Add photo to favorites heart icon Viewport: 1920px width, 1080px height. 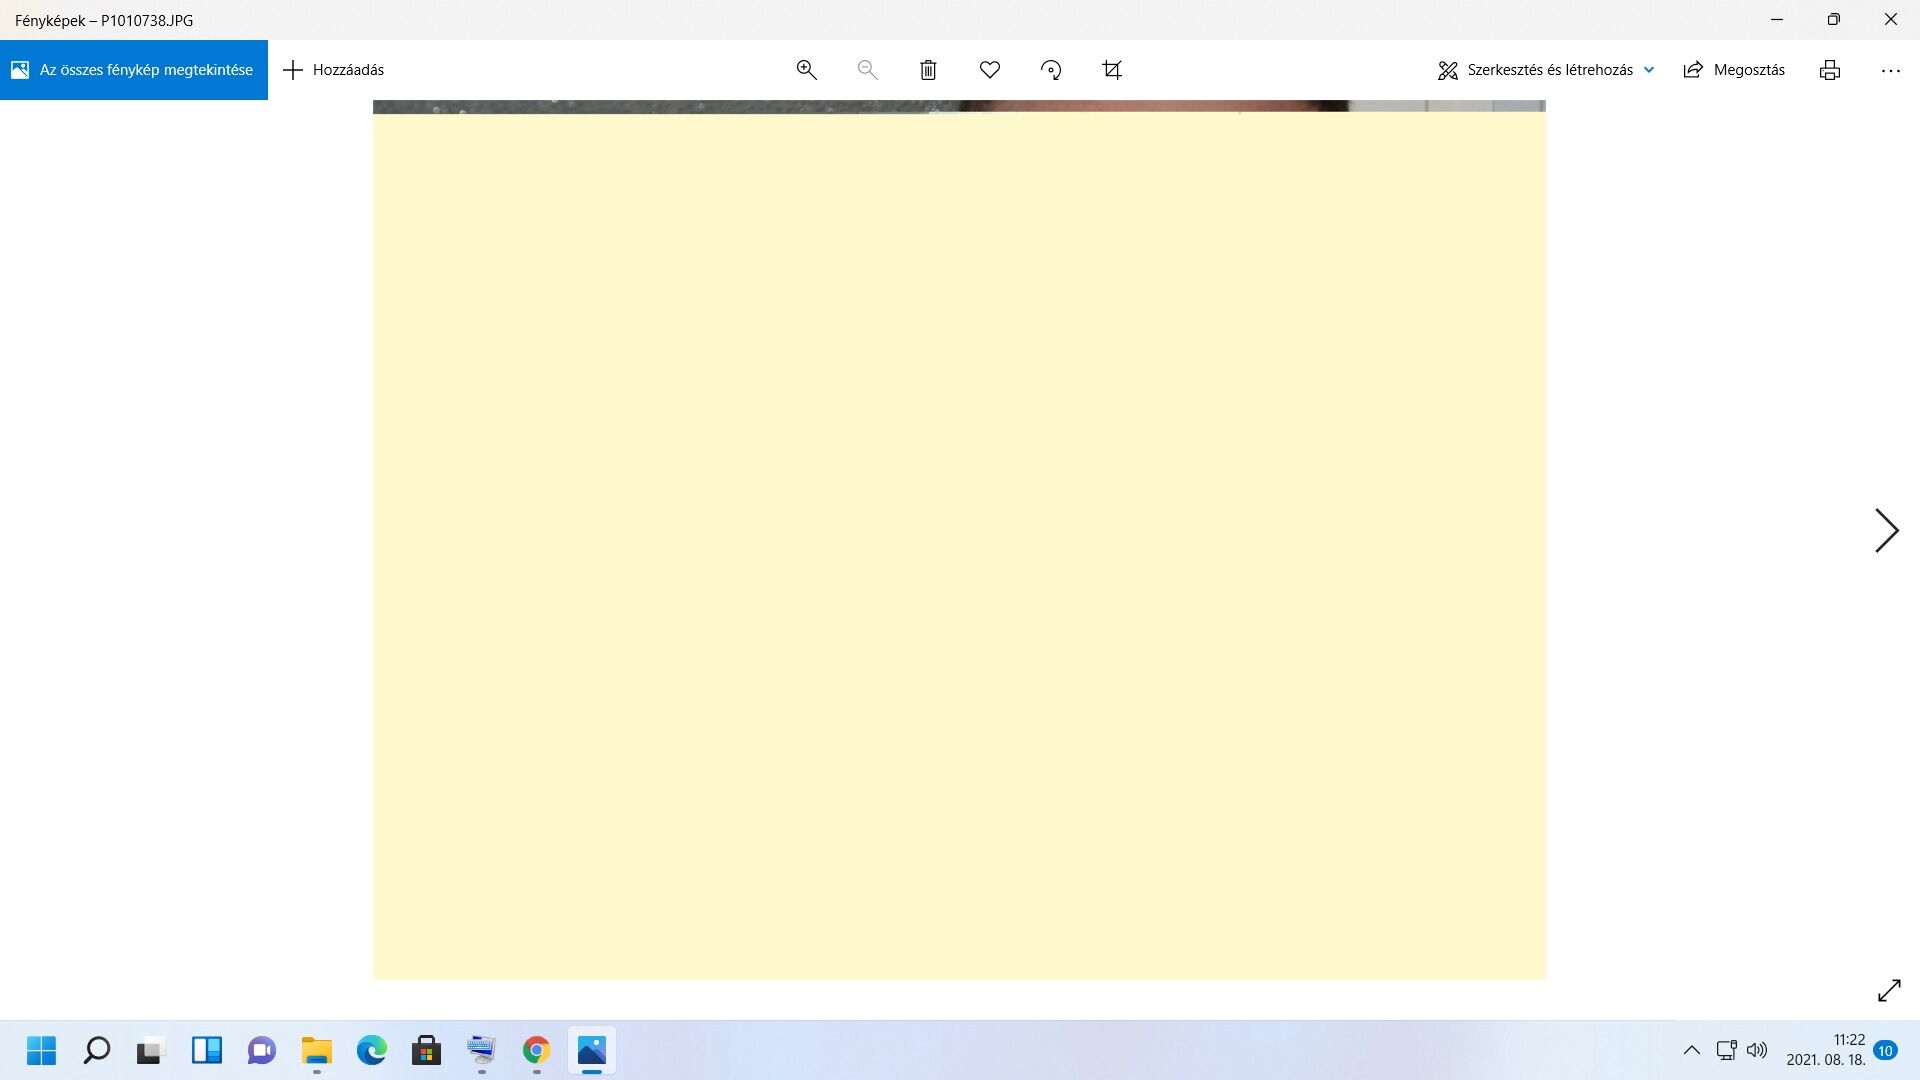(x=990, y=70)
